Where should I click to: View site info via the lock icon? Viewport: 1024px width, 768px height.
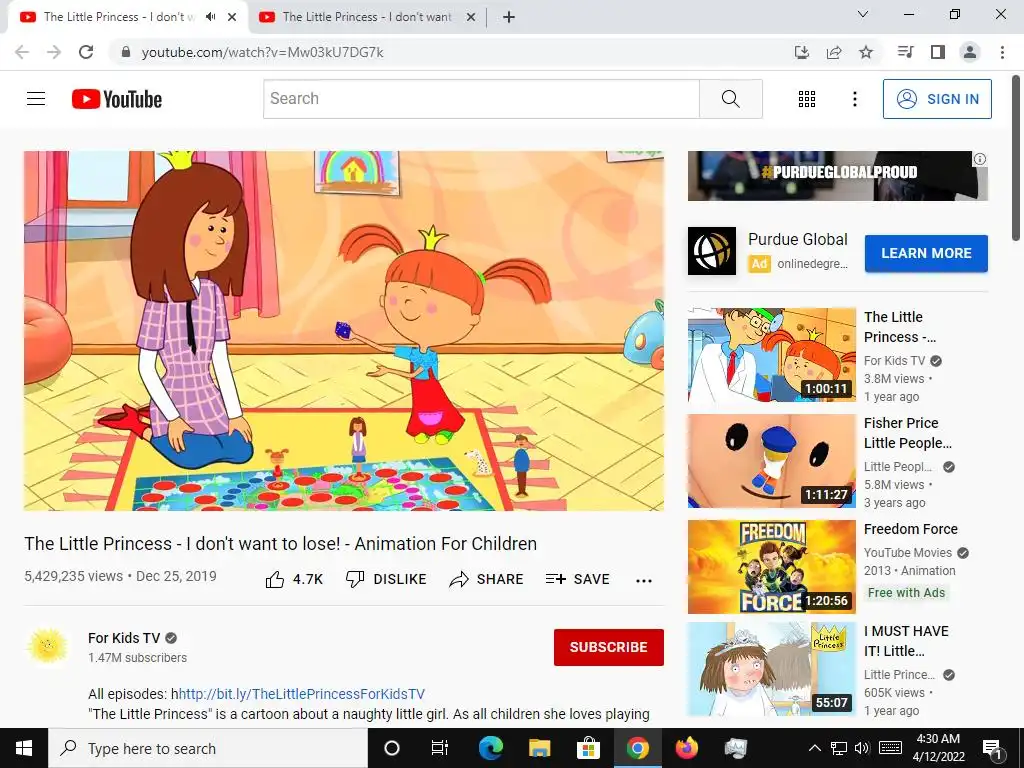point(126,52)
